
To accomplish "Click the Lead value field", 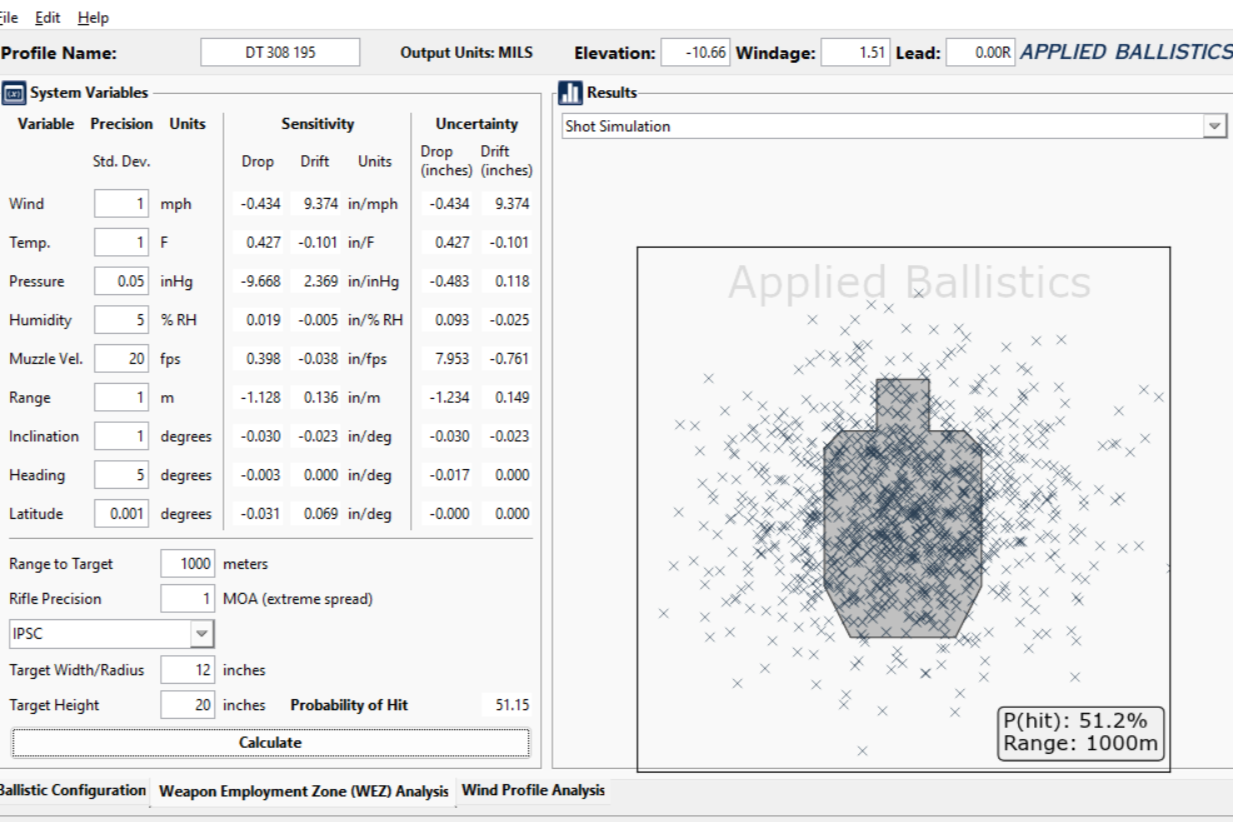I will tap(981, 53).
